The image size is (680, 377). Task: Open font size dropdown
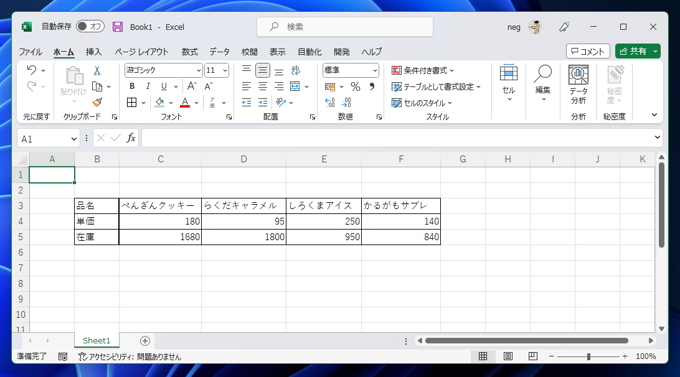point(225,70)
